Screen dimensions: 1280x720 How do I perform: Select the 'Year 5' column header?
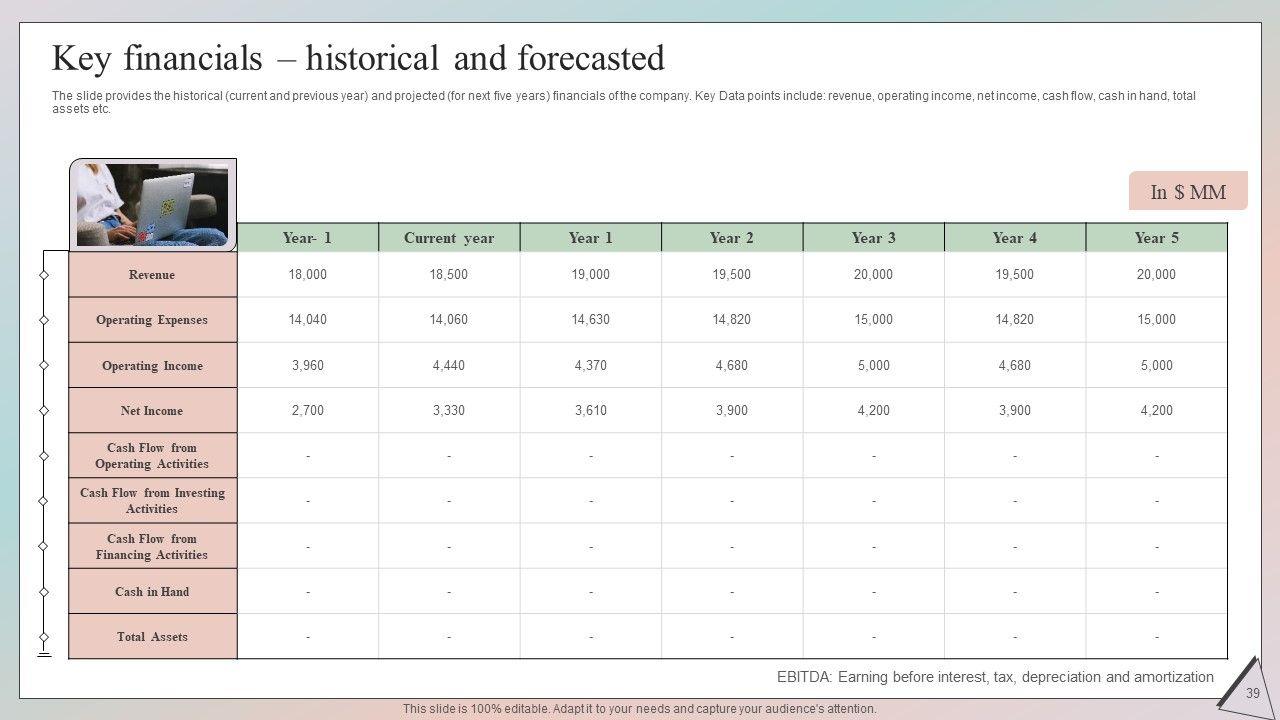(x=1156, y=238)
